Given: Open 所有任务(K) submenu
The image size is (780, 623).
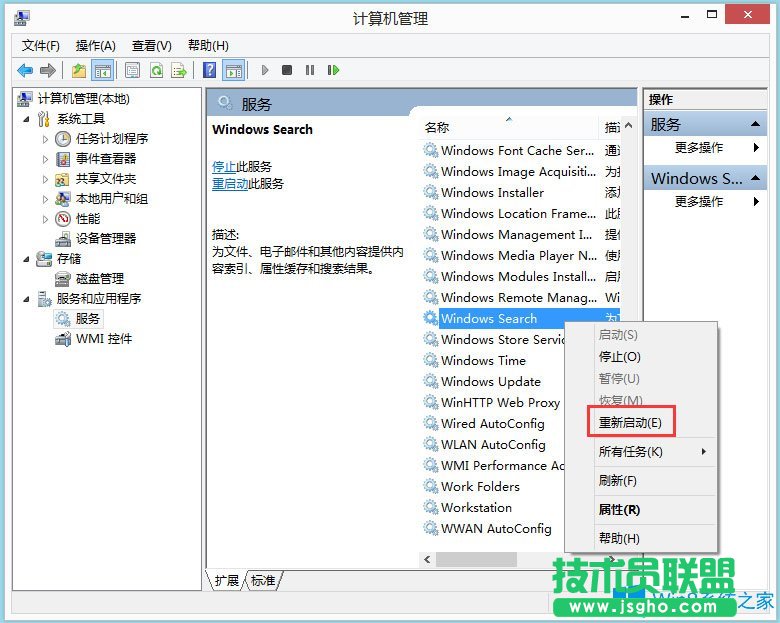Looking at the screenshot, I should coord(642,452).
